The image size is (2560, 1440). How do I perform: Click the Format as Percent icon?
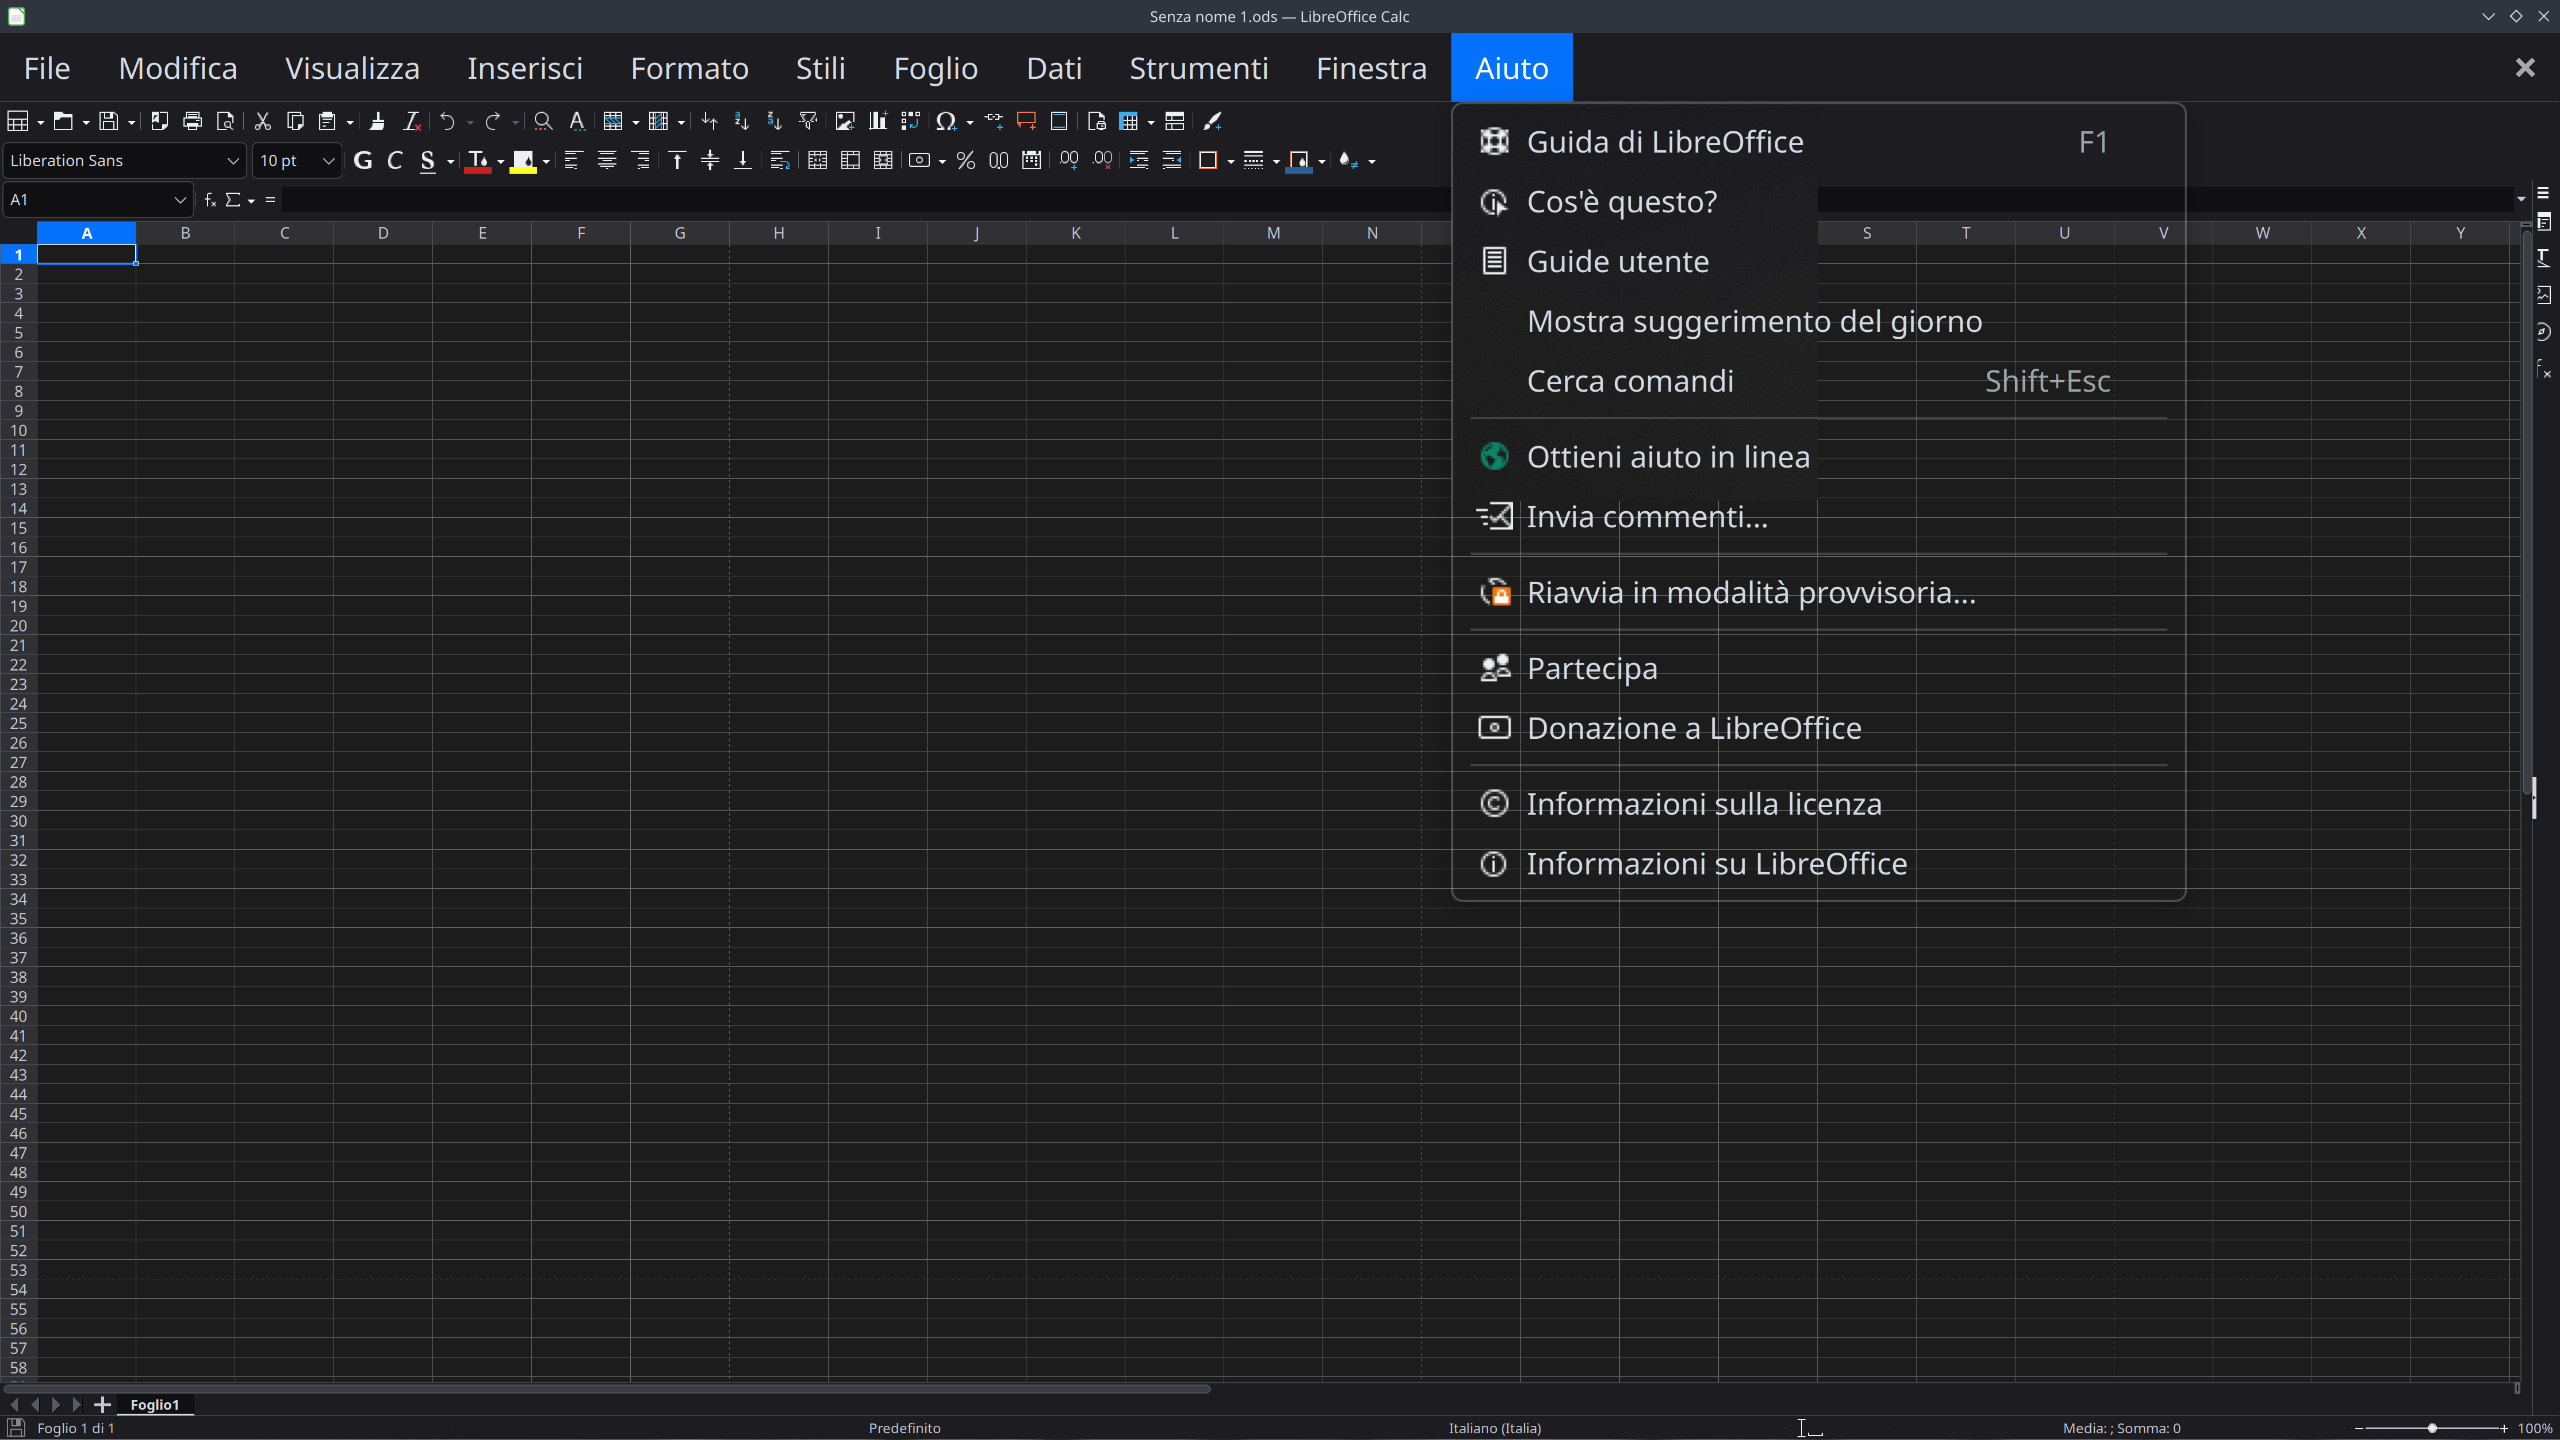pos(965,160)
